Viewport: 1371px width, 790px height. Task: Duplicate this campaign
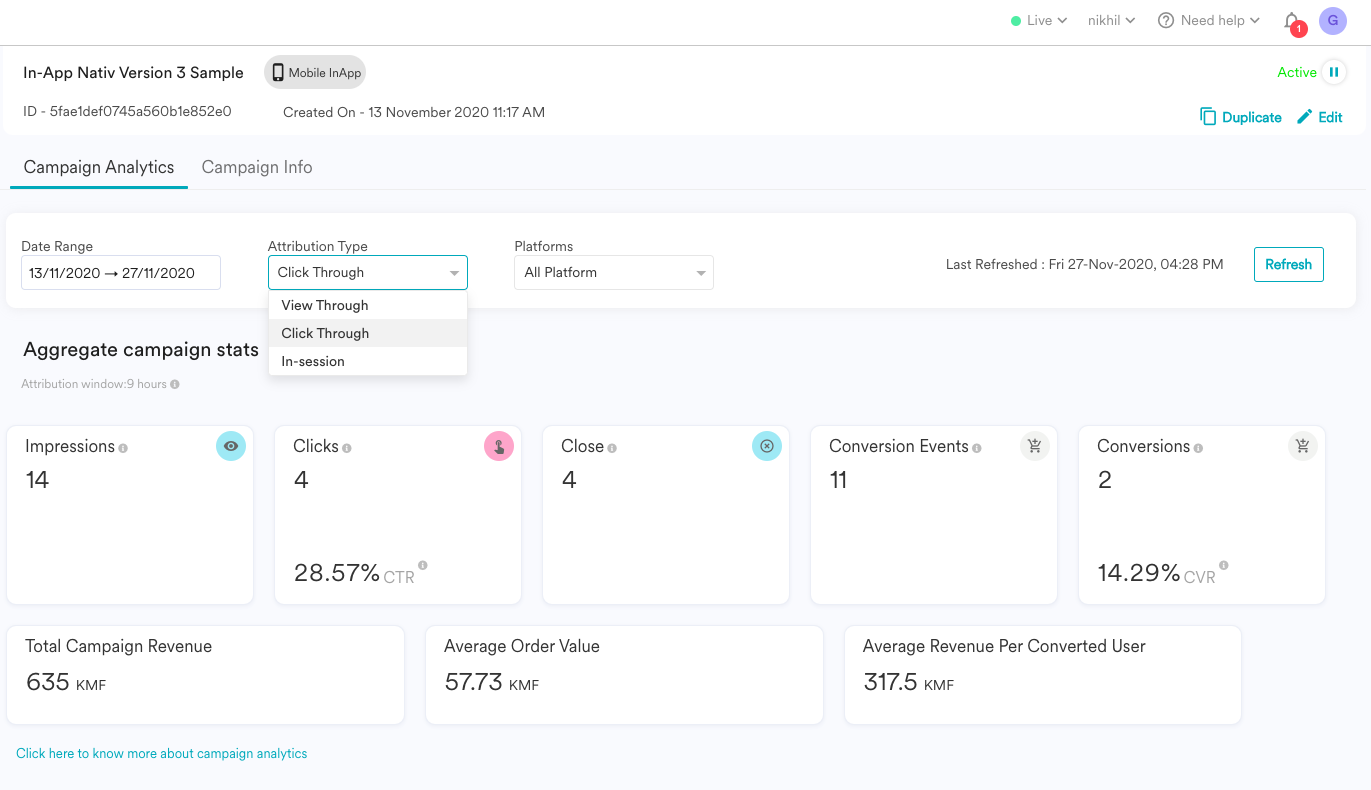[1241, 117]
